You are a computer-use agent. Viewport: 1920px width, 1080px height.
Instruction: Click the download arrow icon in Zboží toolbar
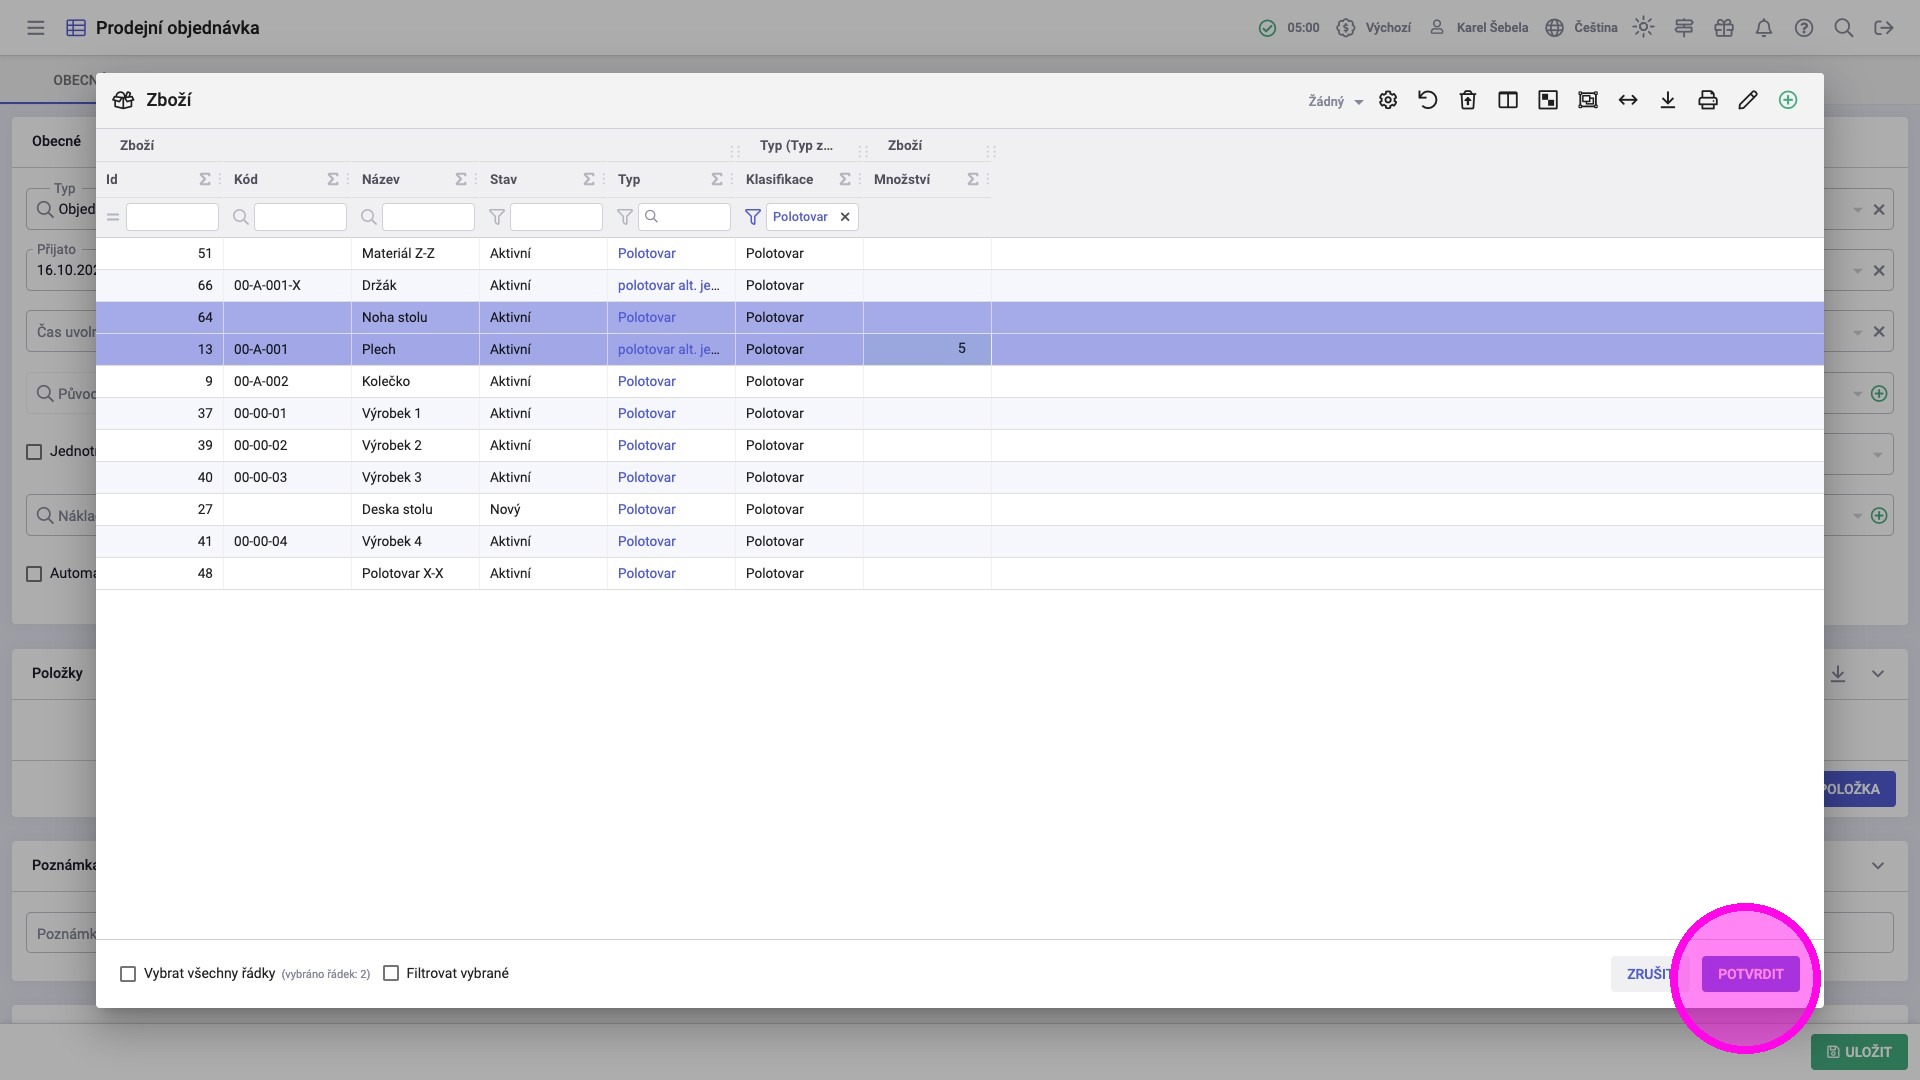1668,100
